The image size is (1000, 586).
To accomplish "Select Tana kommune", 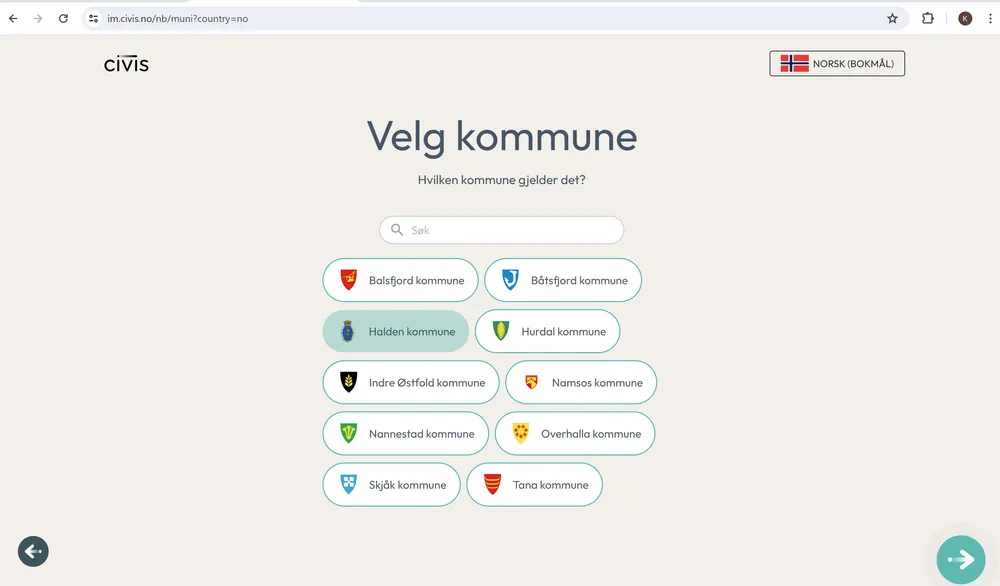I will pos(534,485).
